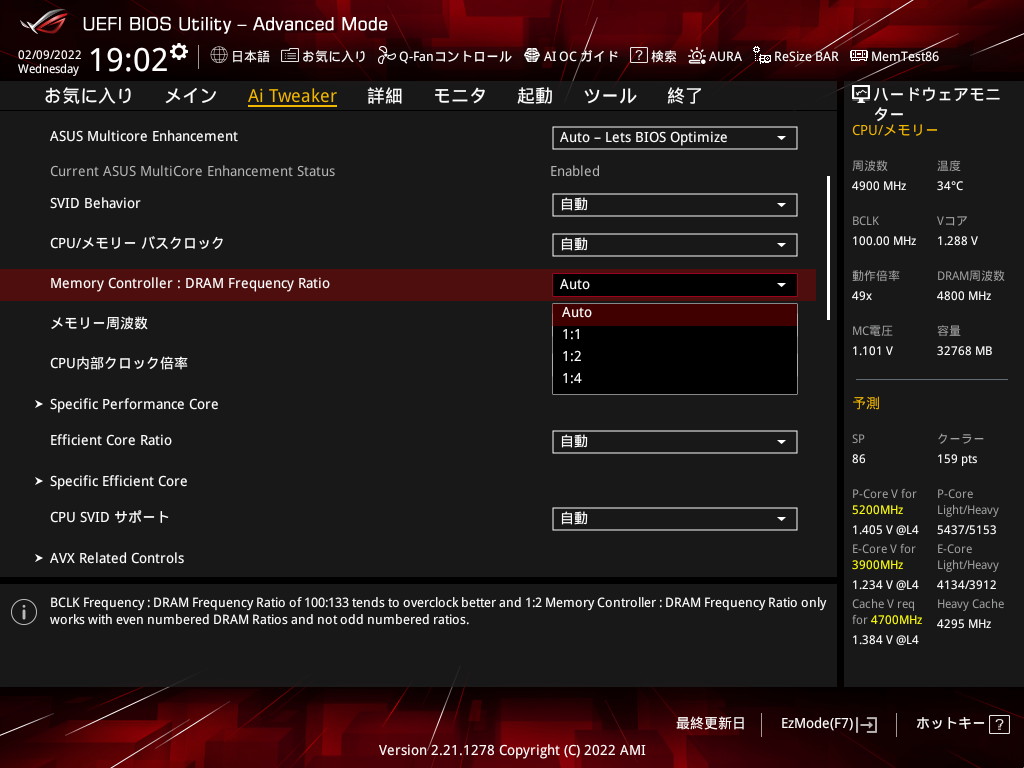This screenshot has height=768, width=1024.
Task: Open SVID Behavior dropdown
Action: (x=675, y=204)
